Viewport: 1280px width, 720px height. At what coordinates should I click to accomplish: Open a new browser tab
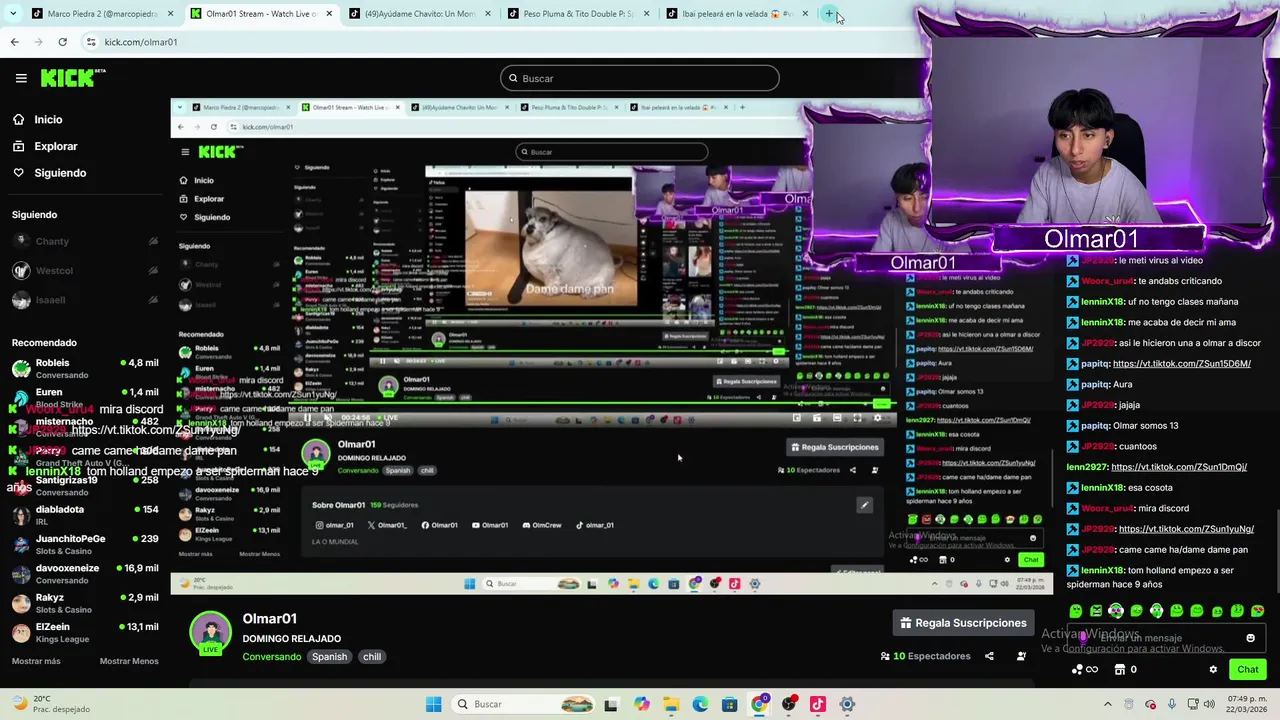829,14
